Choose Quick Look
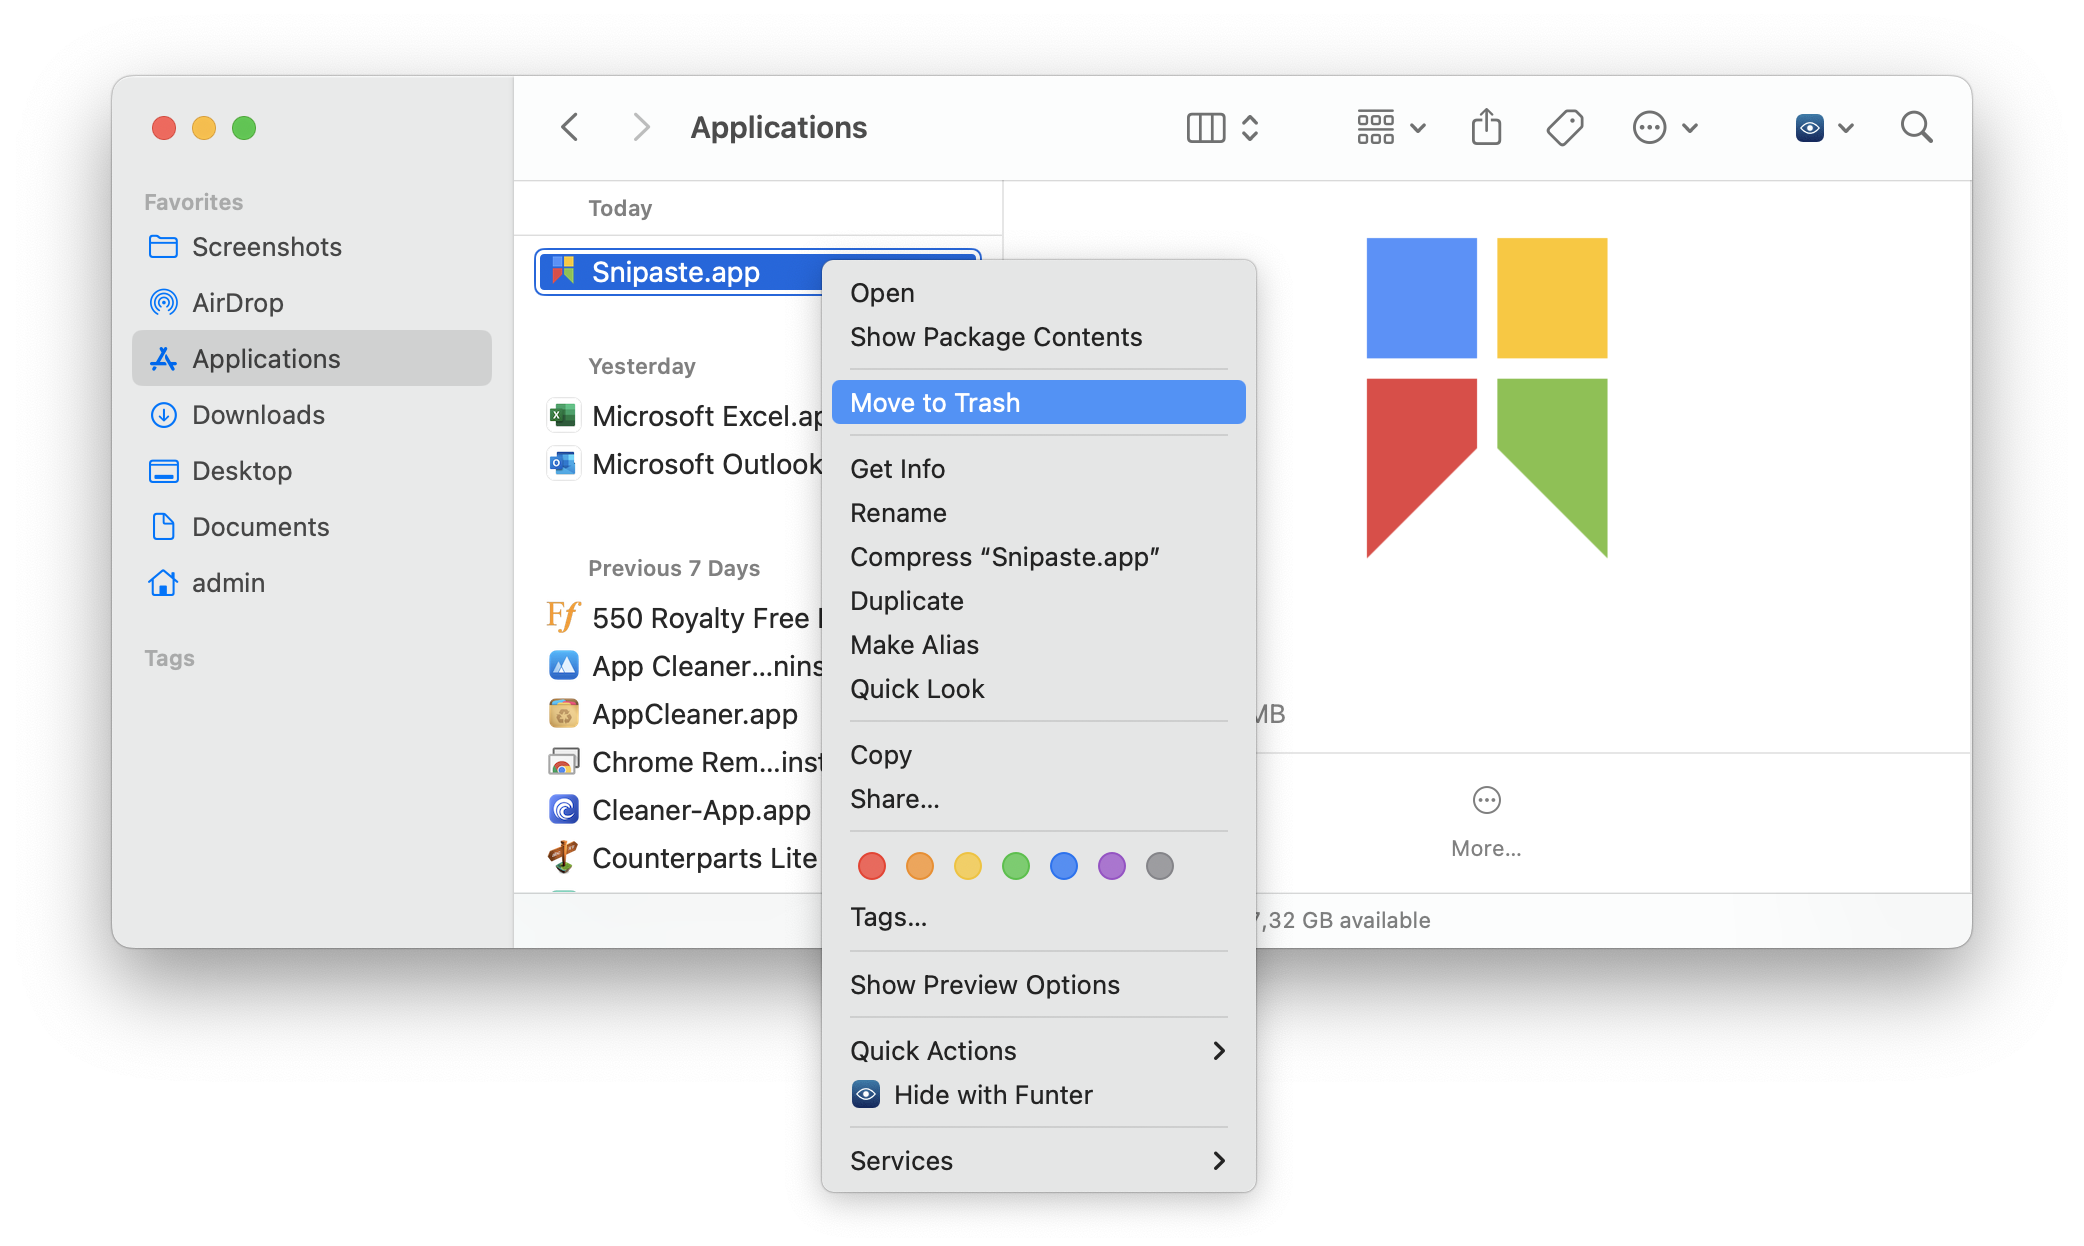The width and height of the screenshot is (2084, 1246). coord(1038,689)
